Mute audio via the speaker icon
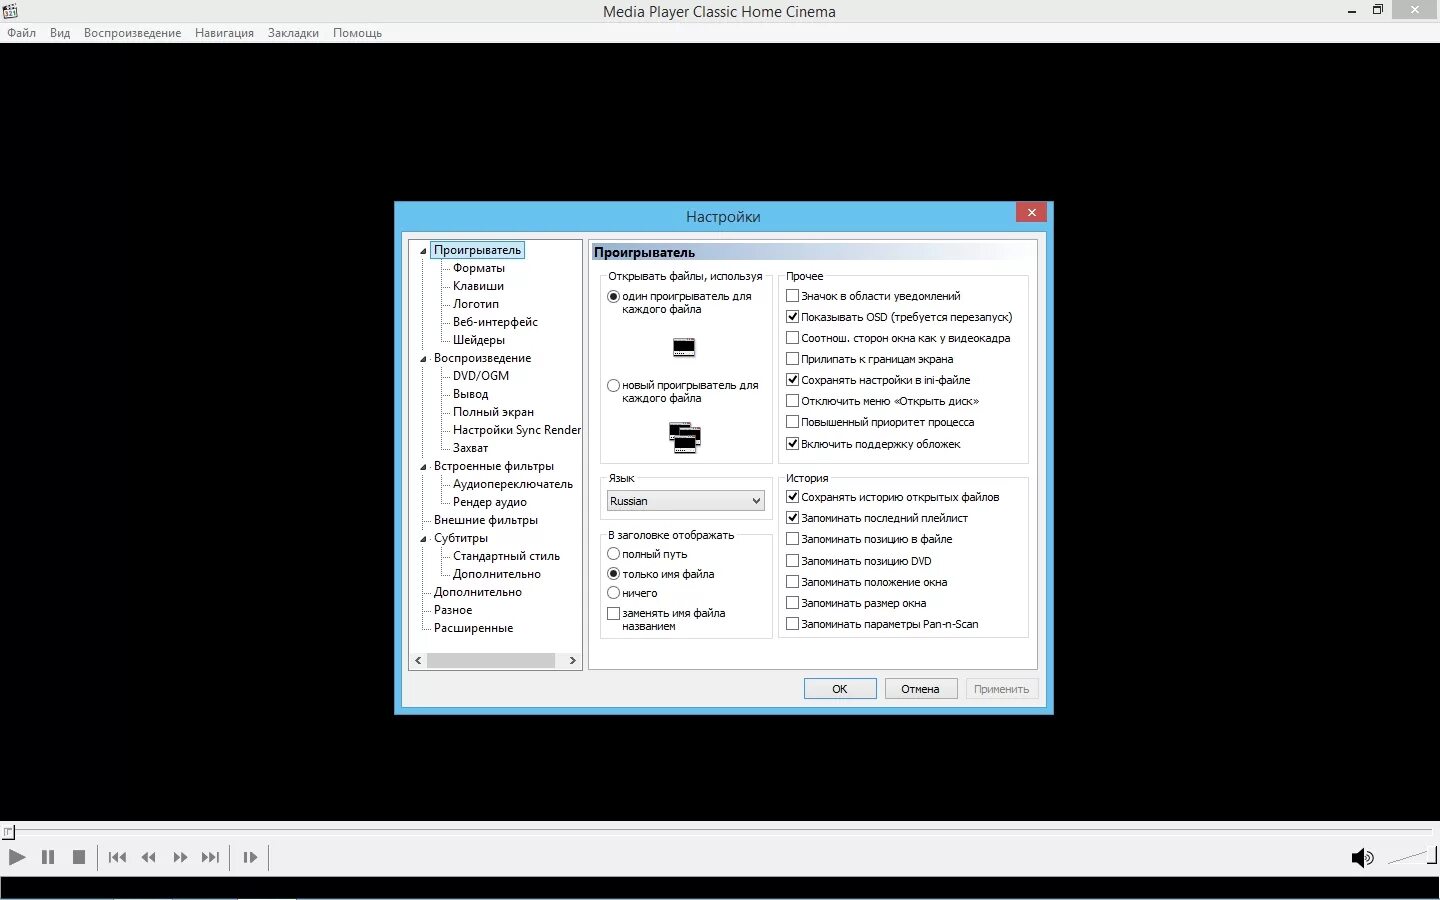This screenshot has height=900, width=1440. pos(1362,857)
